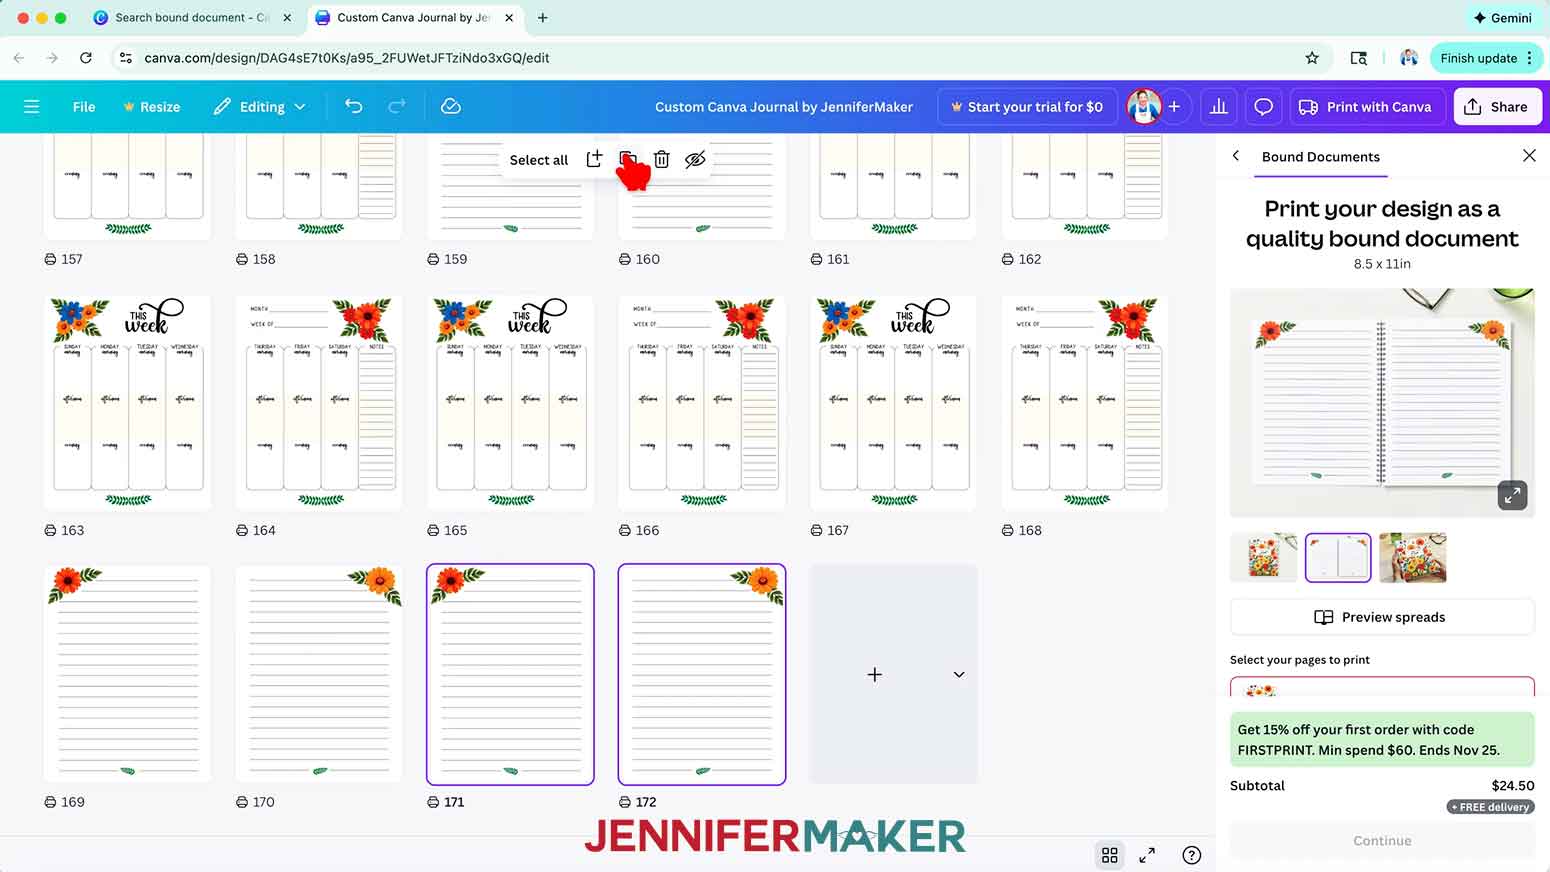Click the user profile avatar
This screenshot has width=1550, height=872.
(x=1144, y=106)
